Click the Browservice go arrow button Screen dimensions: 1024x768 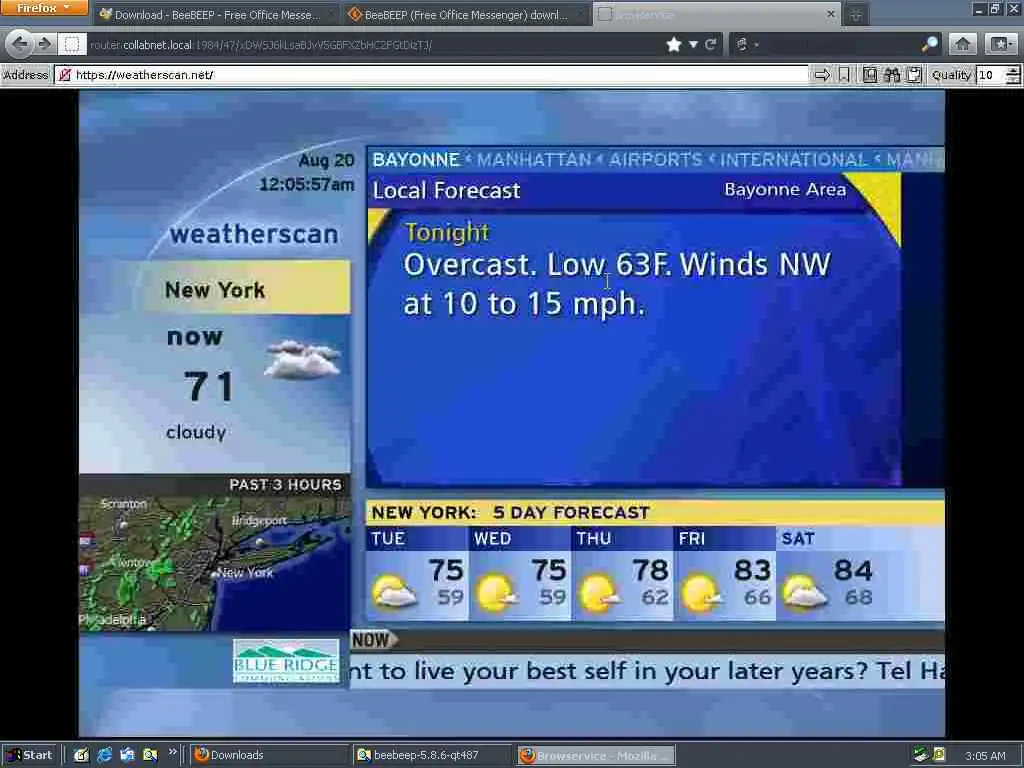(822, 75)
